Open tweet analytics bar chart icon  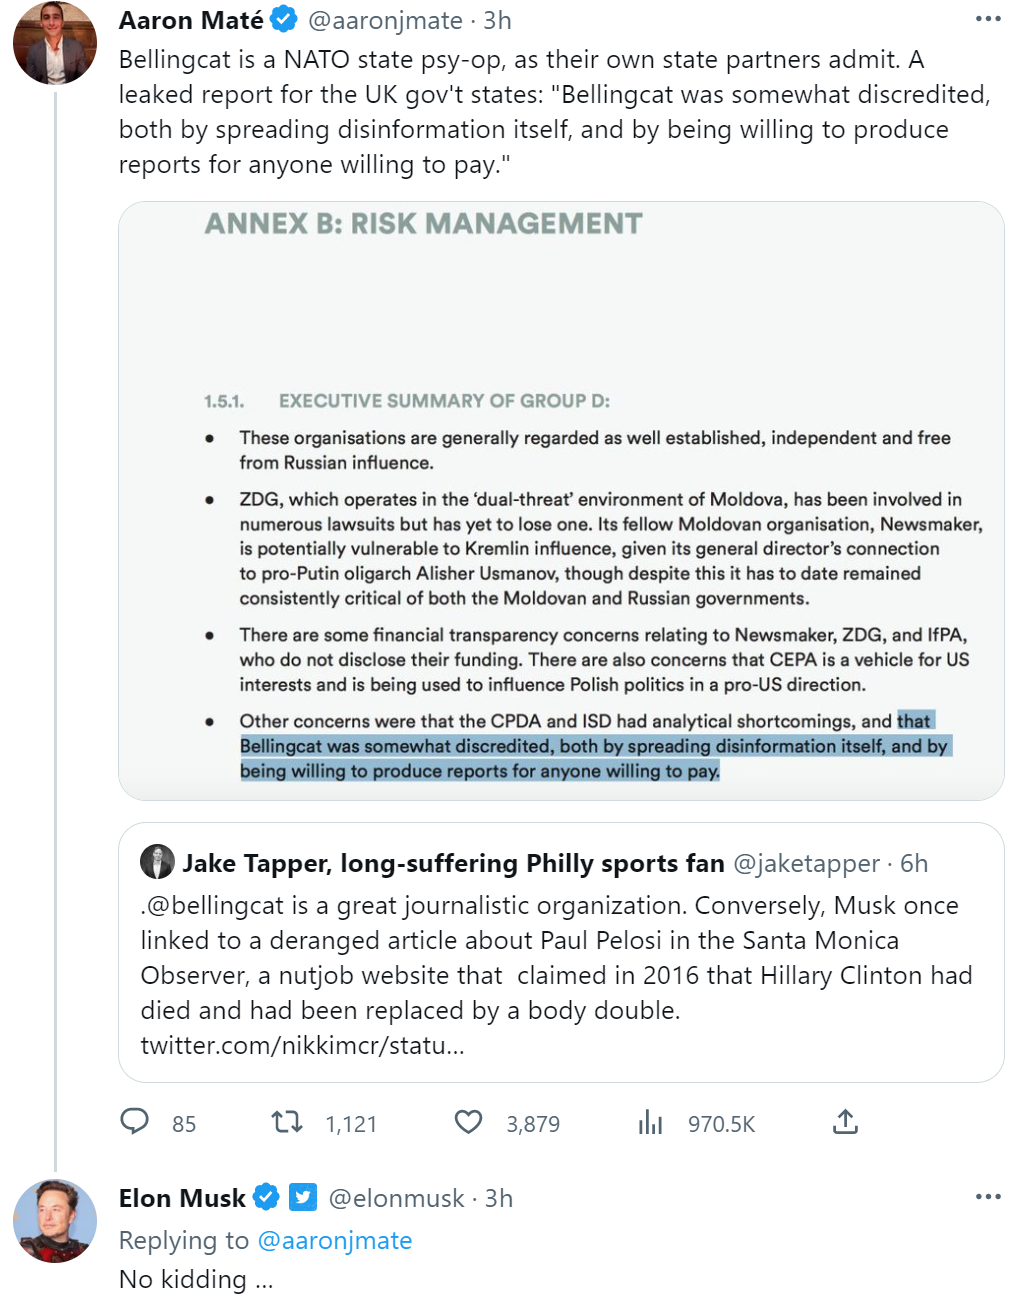tap(651, 1122)
